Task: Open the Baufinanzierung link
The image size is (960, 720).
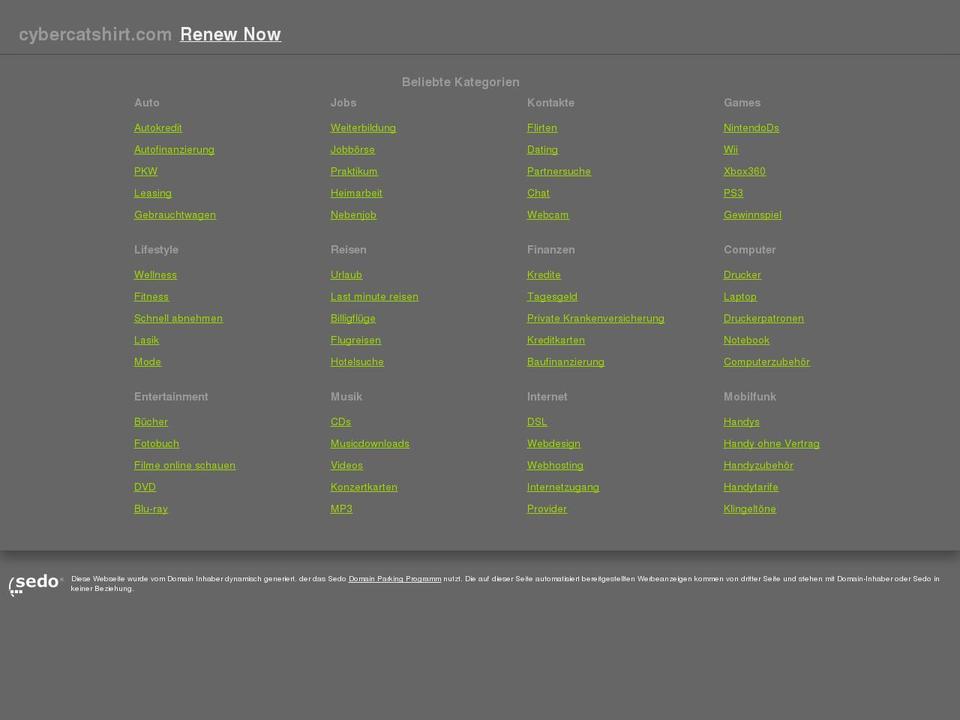Action: coord(566,362)
